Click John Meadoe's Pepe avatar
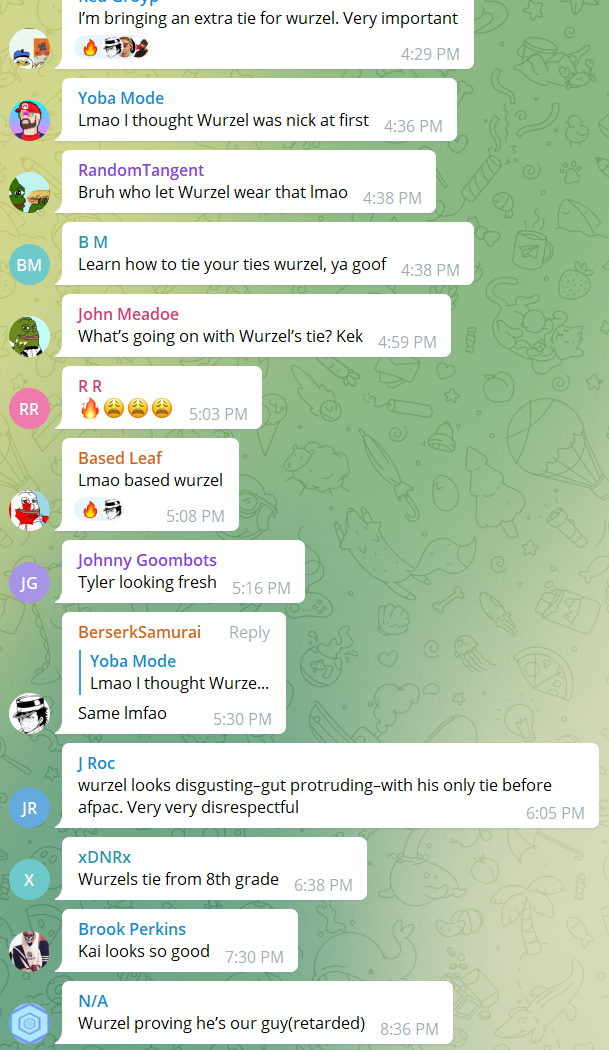Image resolution: width=609 pixels, height=1050 pixels. click(x=29, y=337)
